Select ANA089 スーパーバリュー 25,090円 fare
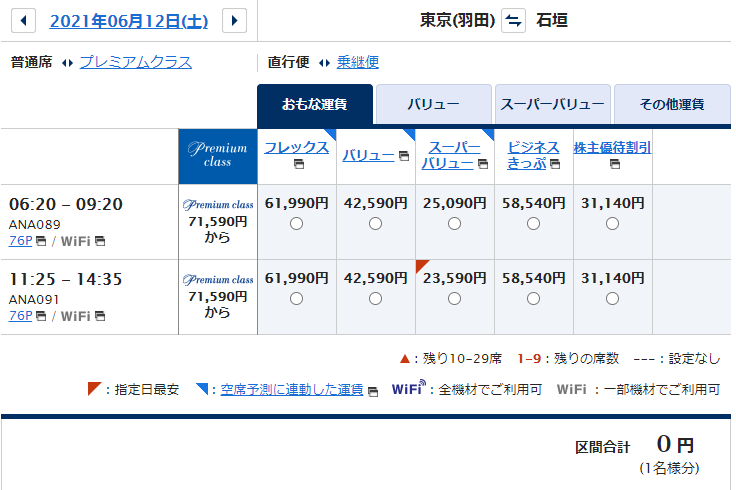This screenshot has height=490, width=736. click(x=454, y=223)
